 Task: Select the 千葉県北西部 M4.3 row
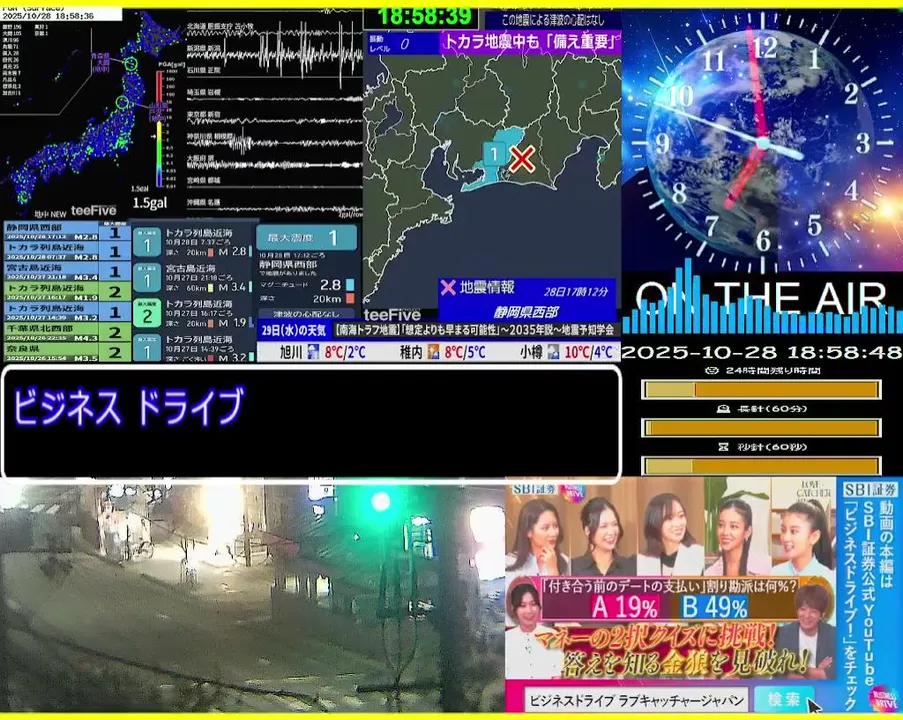[67, 332]
